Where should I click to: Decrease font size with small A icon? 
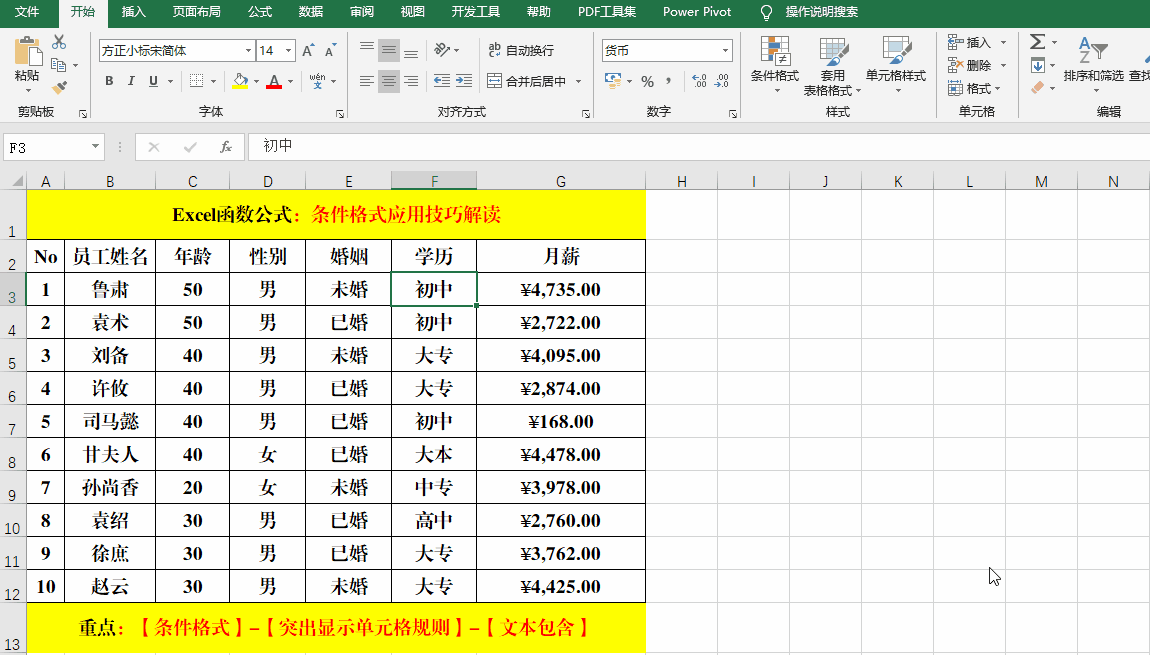pos(331,51)
